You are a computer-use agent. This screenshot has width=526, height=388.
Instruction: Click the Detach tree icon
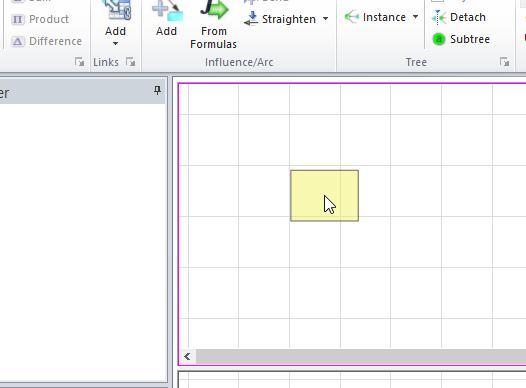tap(439, 17)
